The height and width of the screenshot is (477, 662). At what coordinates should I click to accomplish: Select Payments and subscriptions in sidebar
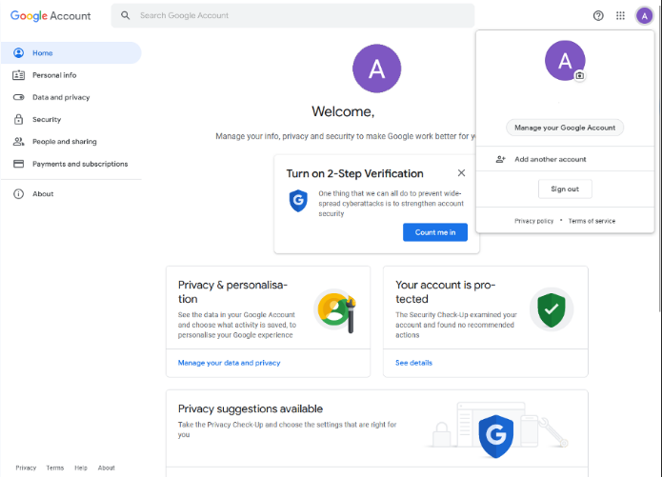[80, 164]
